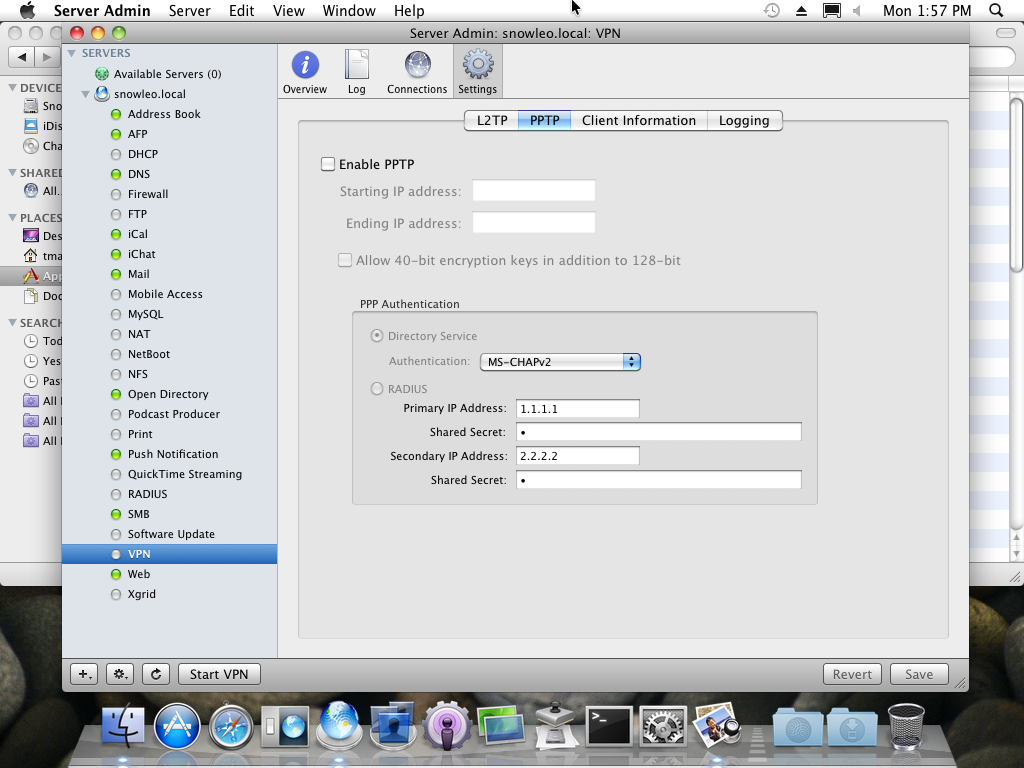Click the Ending IP address field
The height and width of the screenshot is (768, 1024).
(x=534, y=223)
